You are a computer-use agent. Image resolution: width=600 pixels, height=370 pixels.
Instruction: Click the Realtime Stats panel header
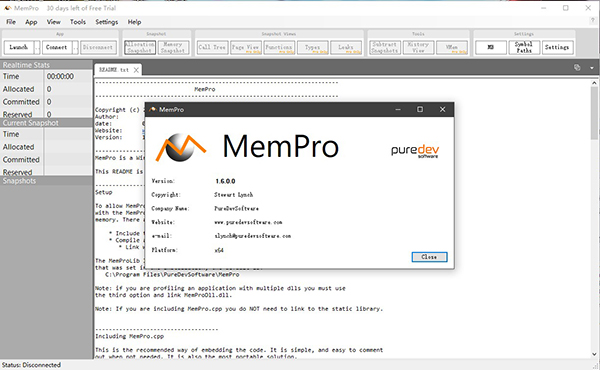pos(46,65)
